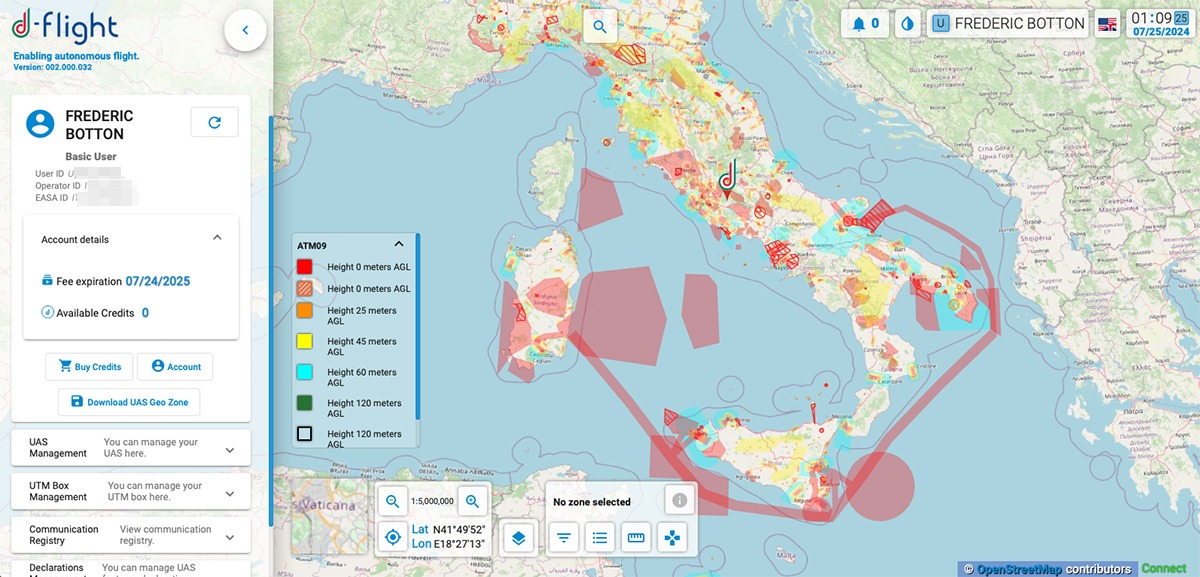Collapse the sidebar with the back arrow

point(245,31)
